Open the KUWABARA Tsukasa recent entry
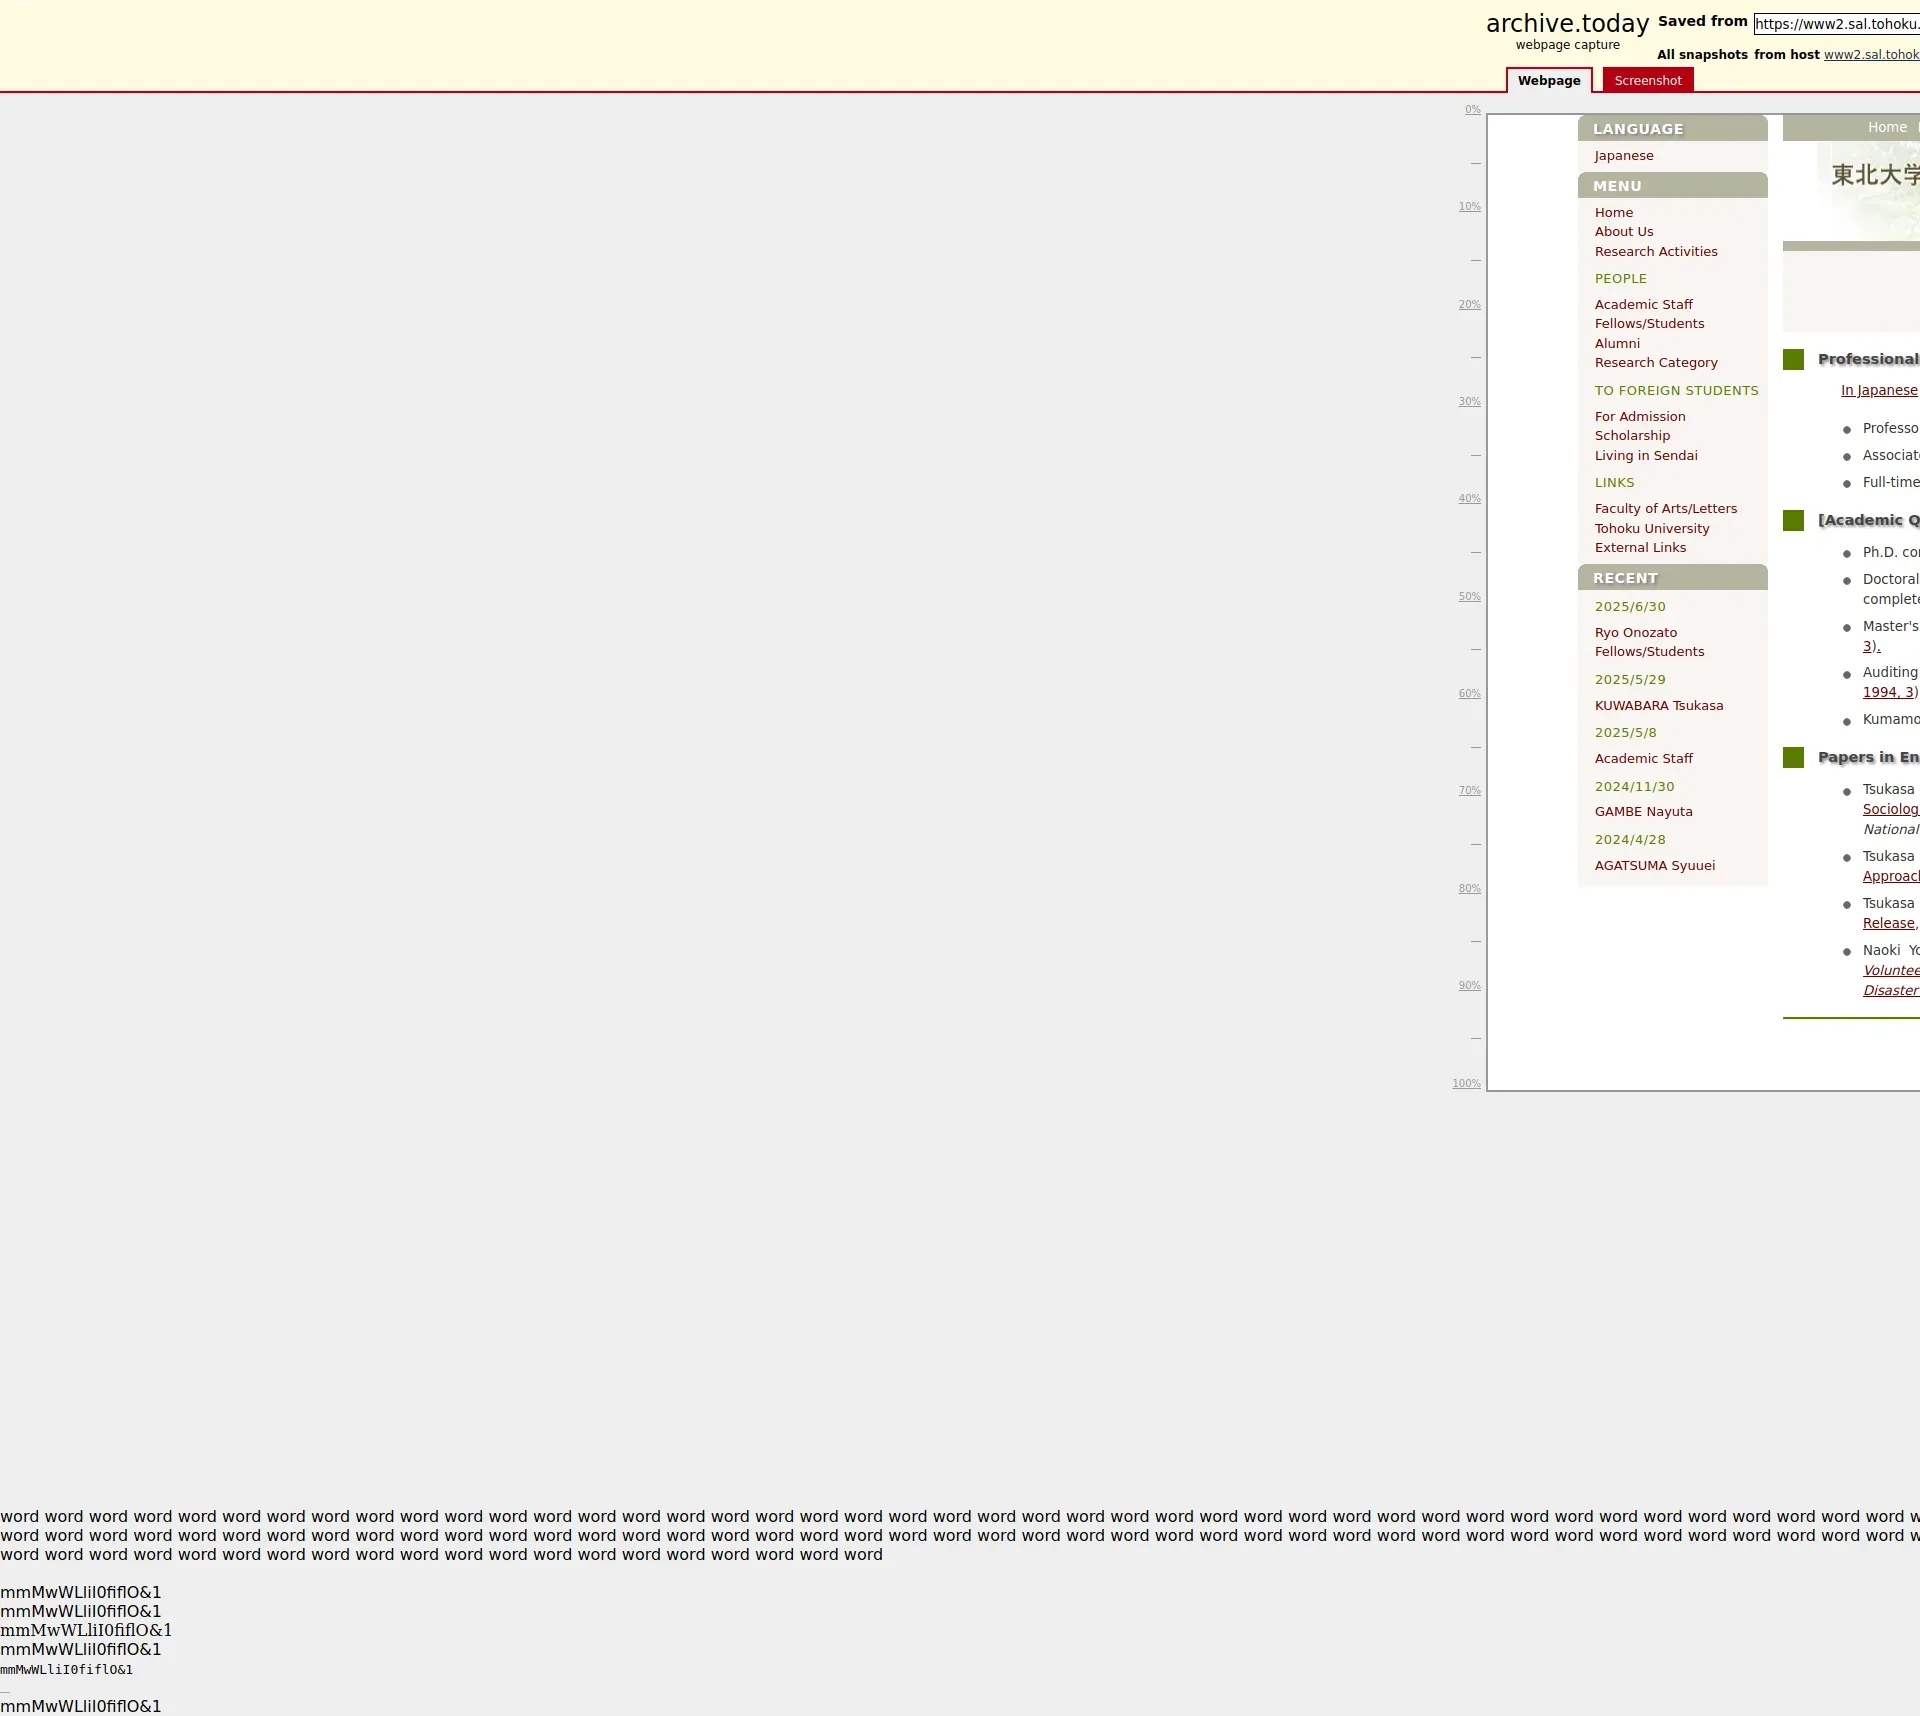The width and height of the screenshot is (1920, 1716). (1658, 706)
